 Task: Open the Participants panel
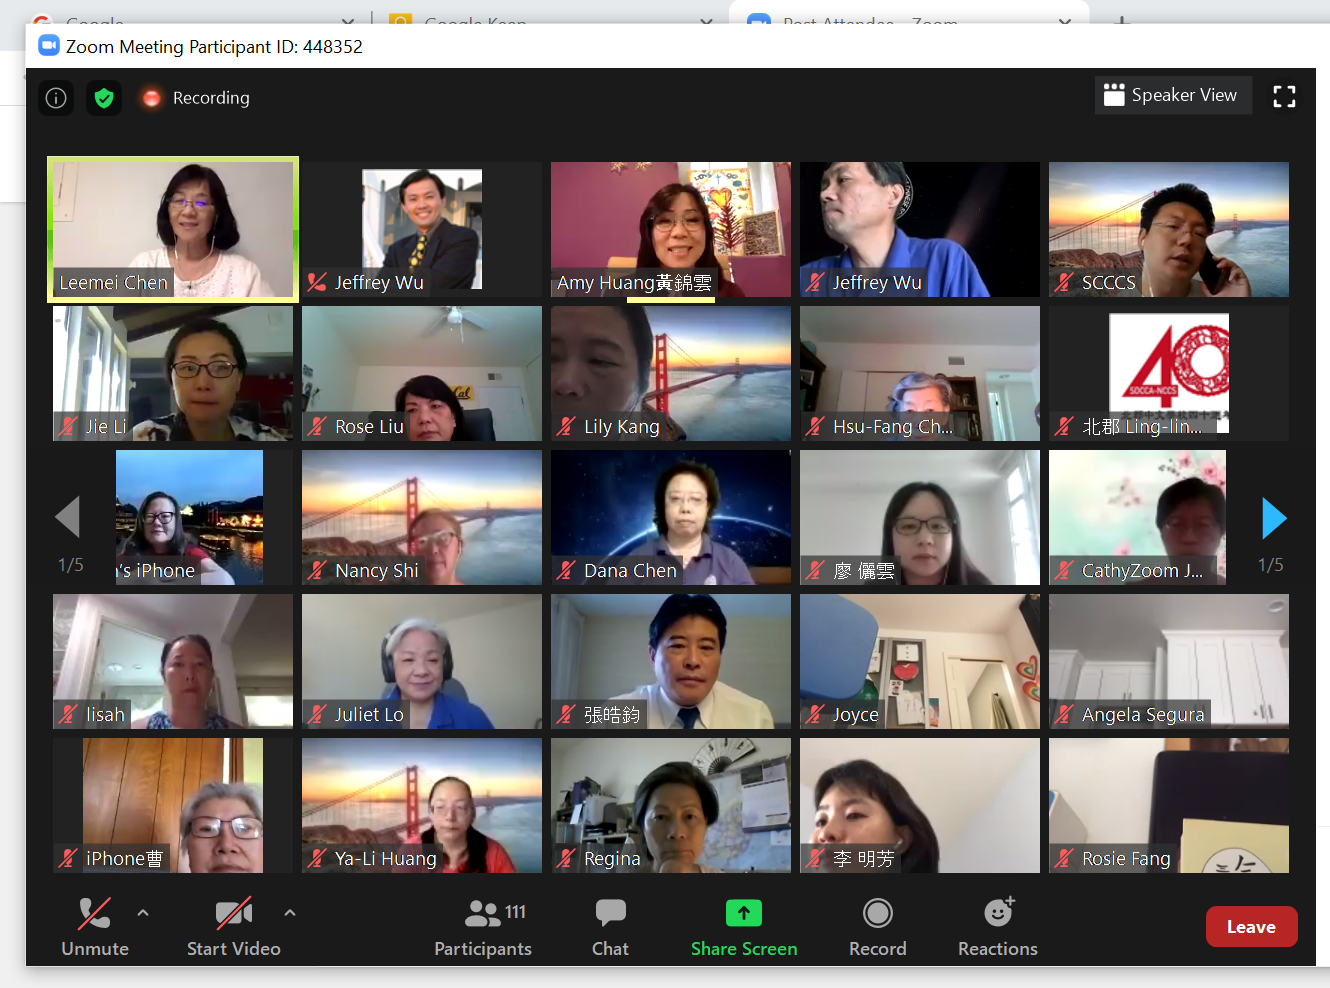483,927
